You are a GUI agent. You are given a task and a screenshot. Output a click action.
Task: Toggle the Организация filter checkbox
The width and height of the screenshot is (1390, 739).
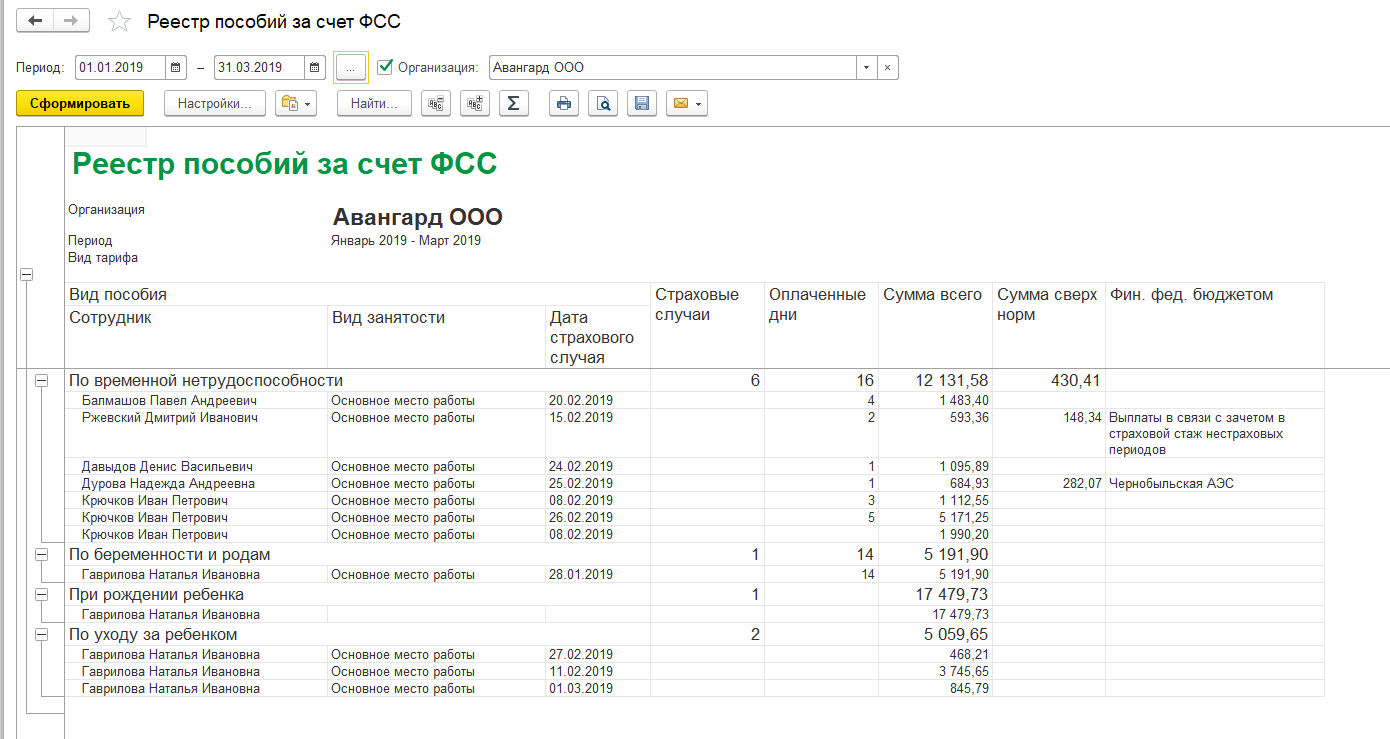385,67
